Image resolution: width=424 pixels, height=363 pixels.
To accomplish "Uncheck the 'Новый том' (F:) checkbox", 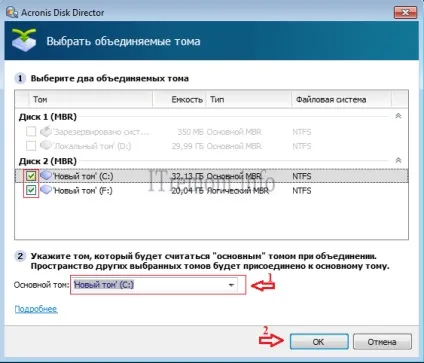I will 31,190.
